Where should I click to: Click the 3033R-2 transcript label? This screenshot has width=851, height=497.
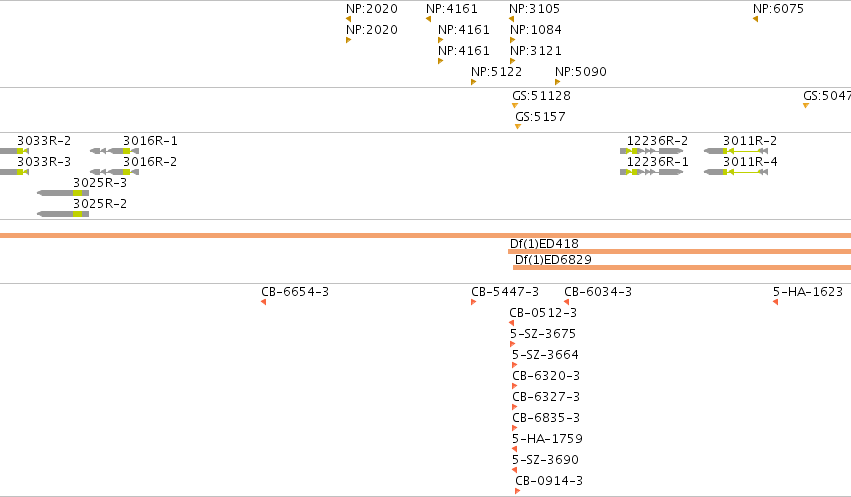click(44, 141)
